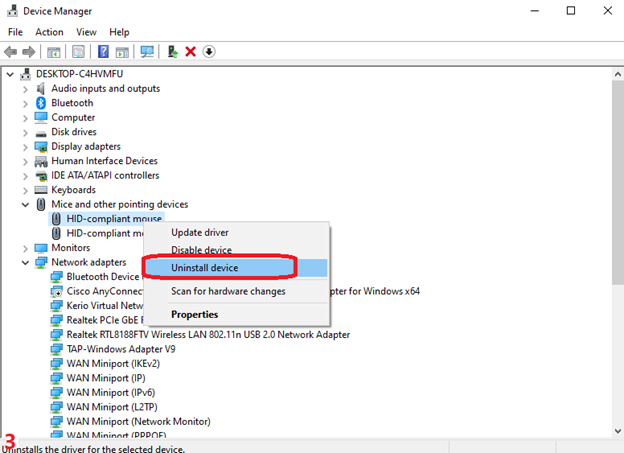Screen dimensions: 624x453
Task: Click the Action Pane toolbar icon
Action: coord(122,52)
